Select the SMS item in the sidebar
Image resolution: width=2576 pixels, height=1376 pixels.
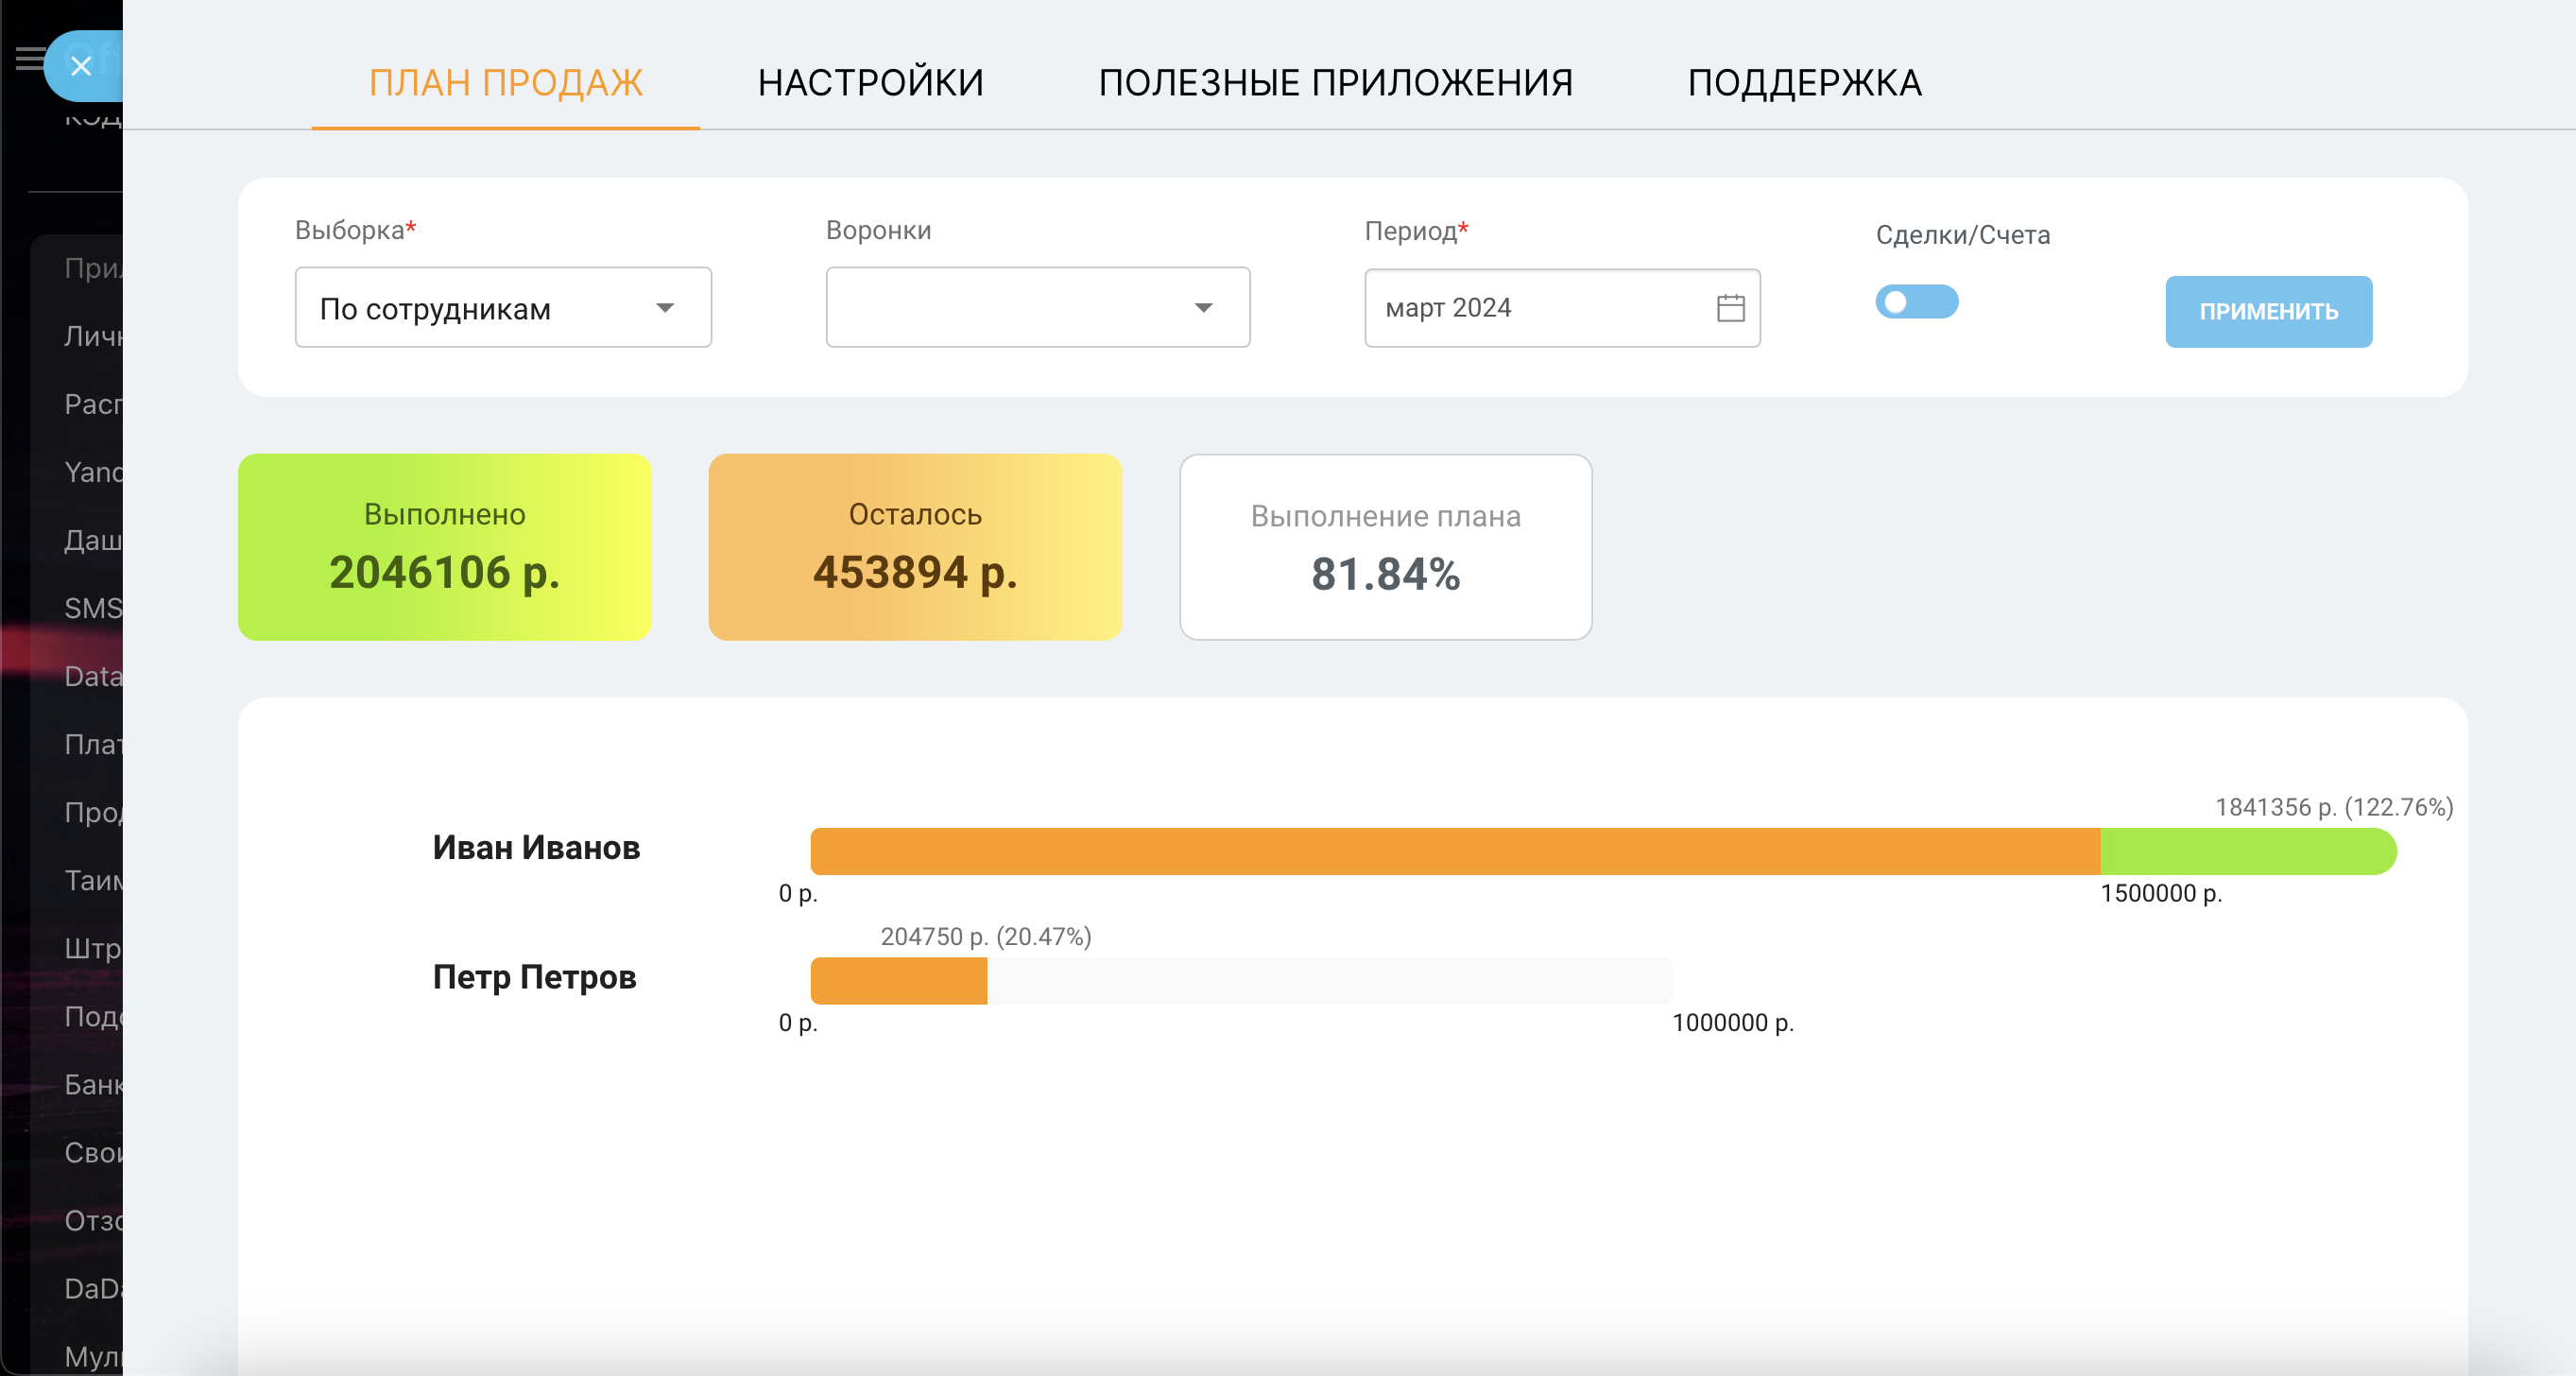(x=92, y=608)
